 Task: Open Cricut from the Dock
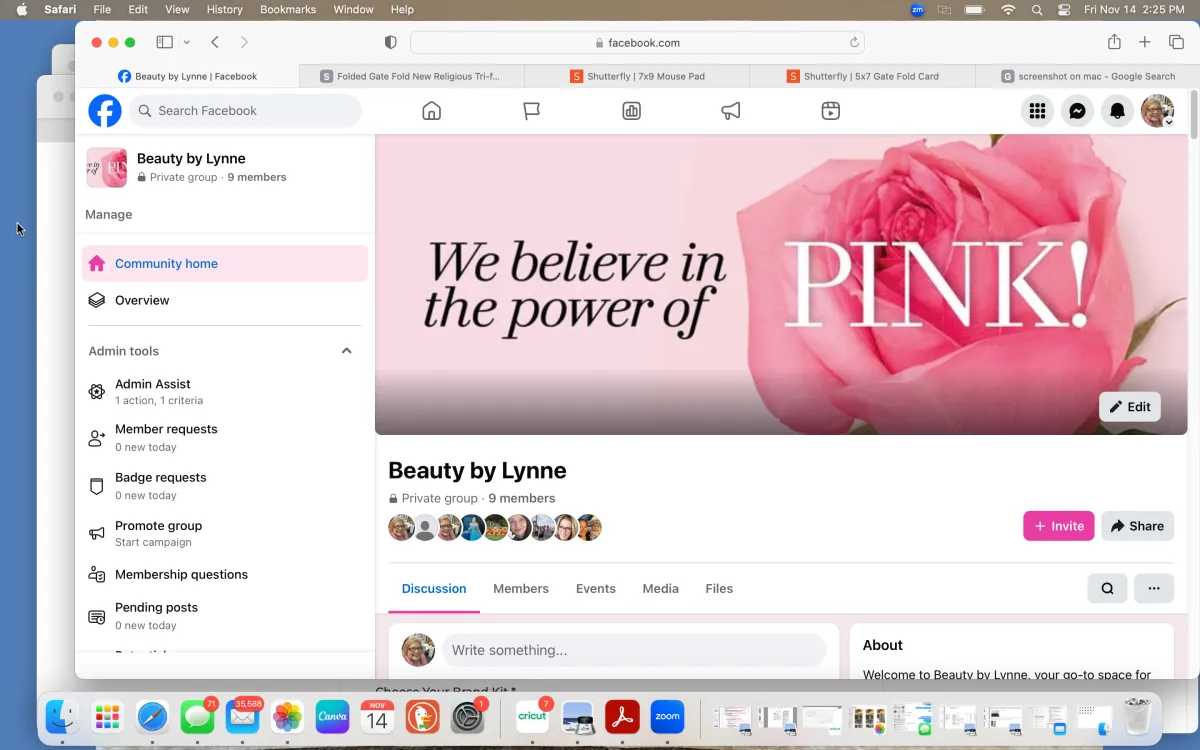pyautogui.click(x=532, y=716)
